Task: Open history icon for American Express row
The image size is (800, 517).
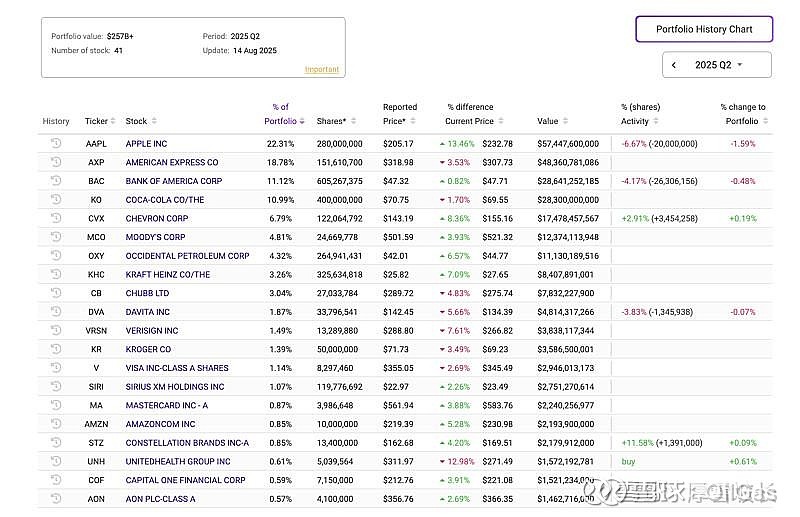Action: pos(56,162)
